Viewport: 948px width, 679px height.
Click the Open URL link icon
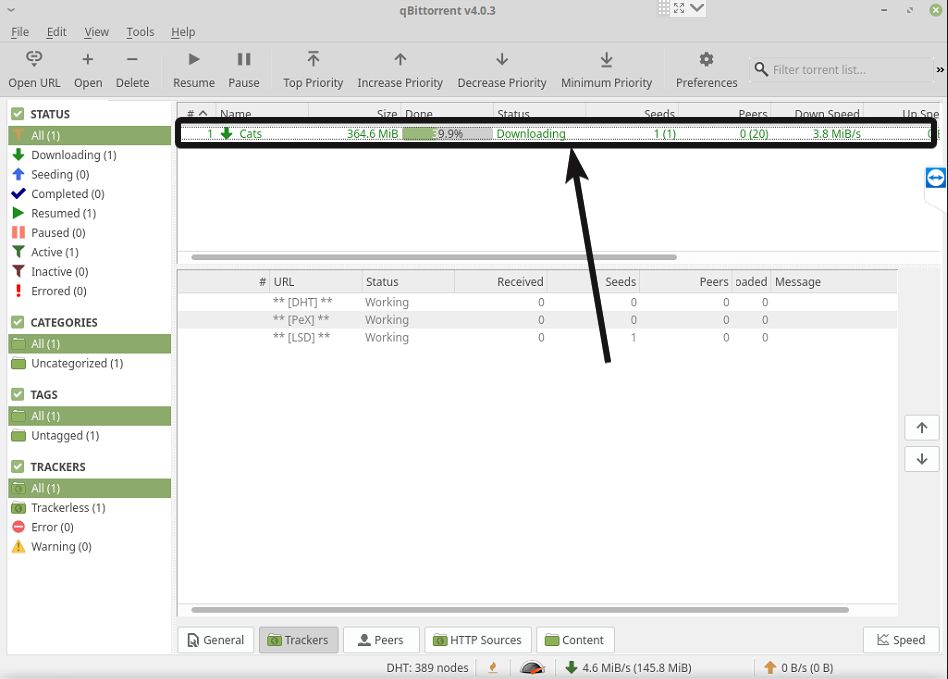click(x=34, y=59)
